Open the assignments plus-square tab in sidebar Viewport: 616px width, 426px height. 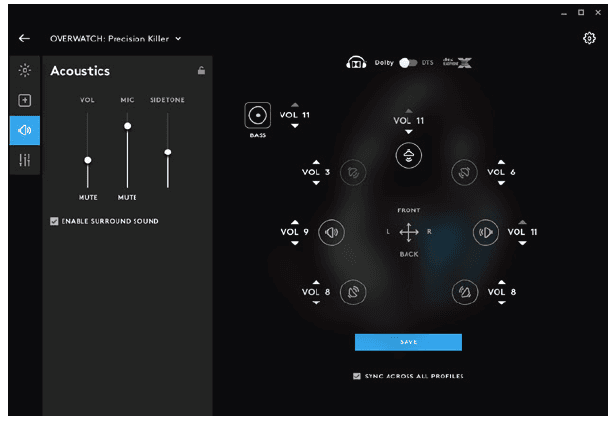click(x=25, y=100)
